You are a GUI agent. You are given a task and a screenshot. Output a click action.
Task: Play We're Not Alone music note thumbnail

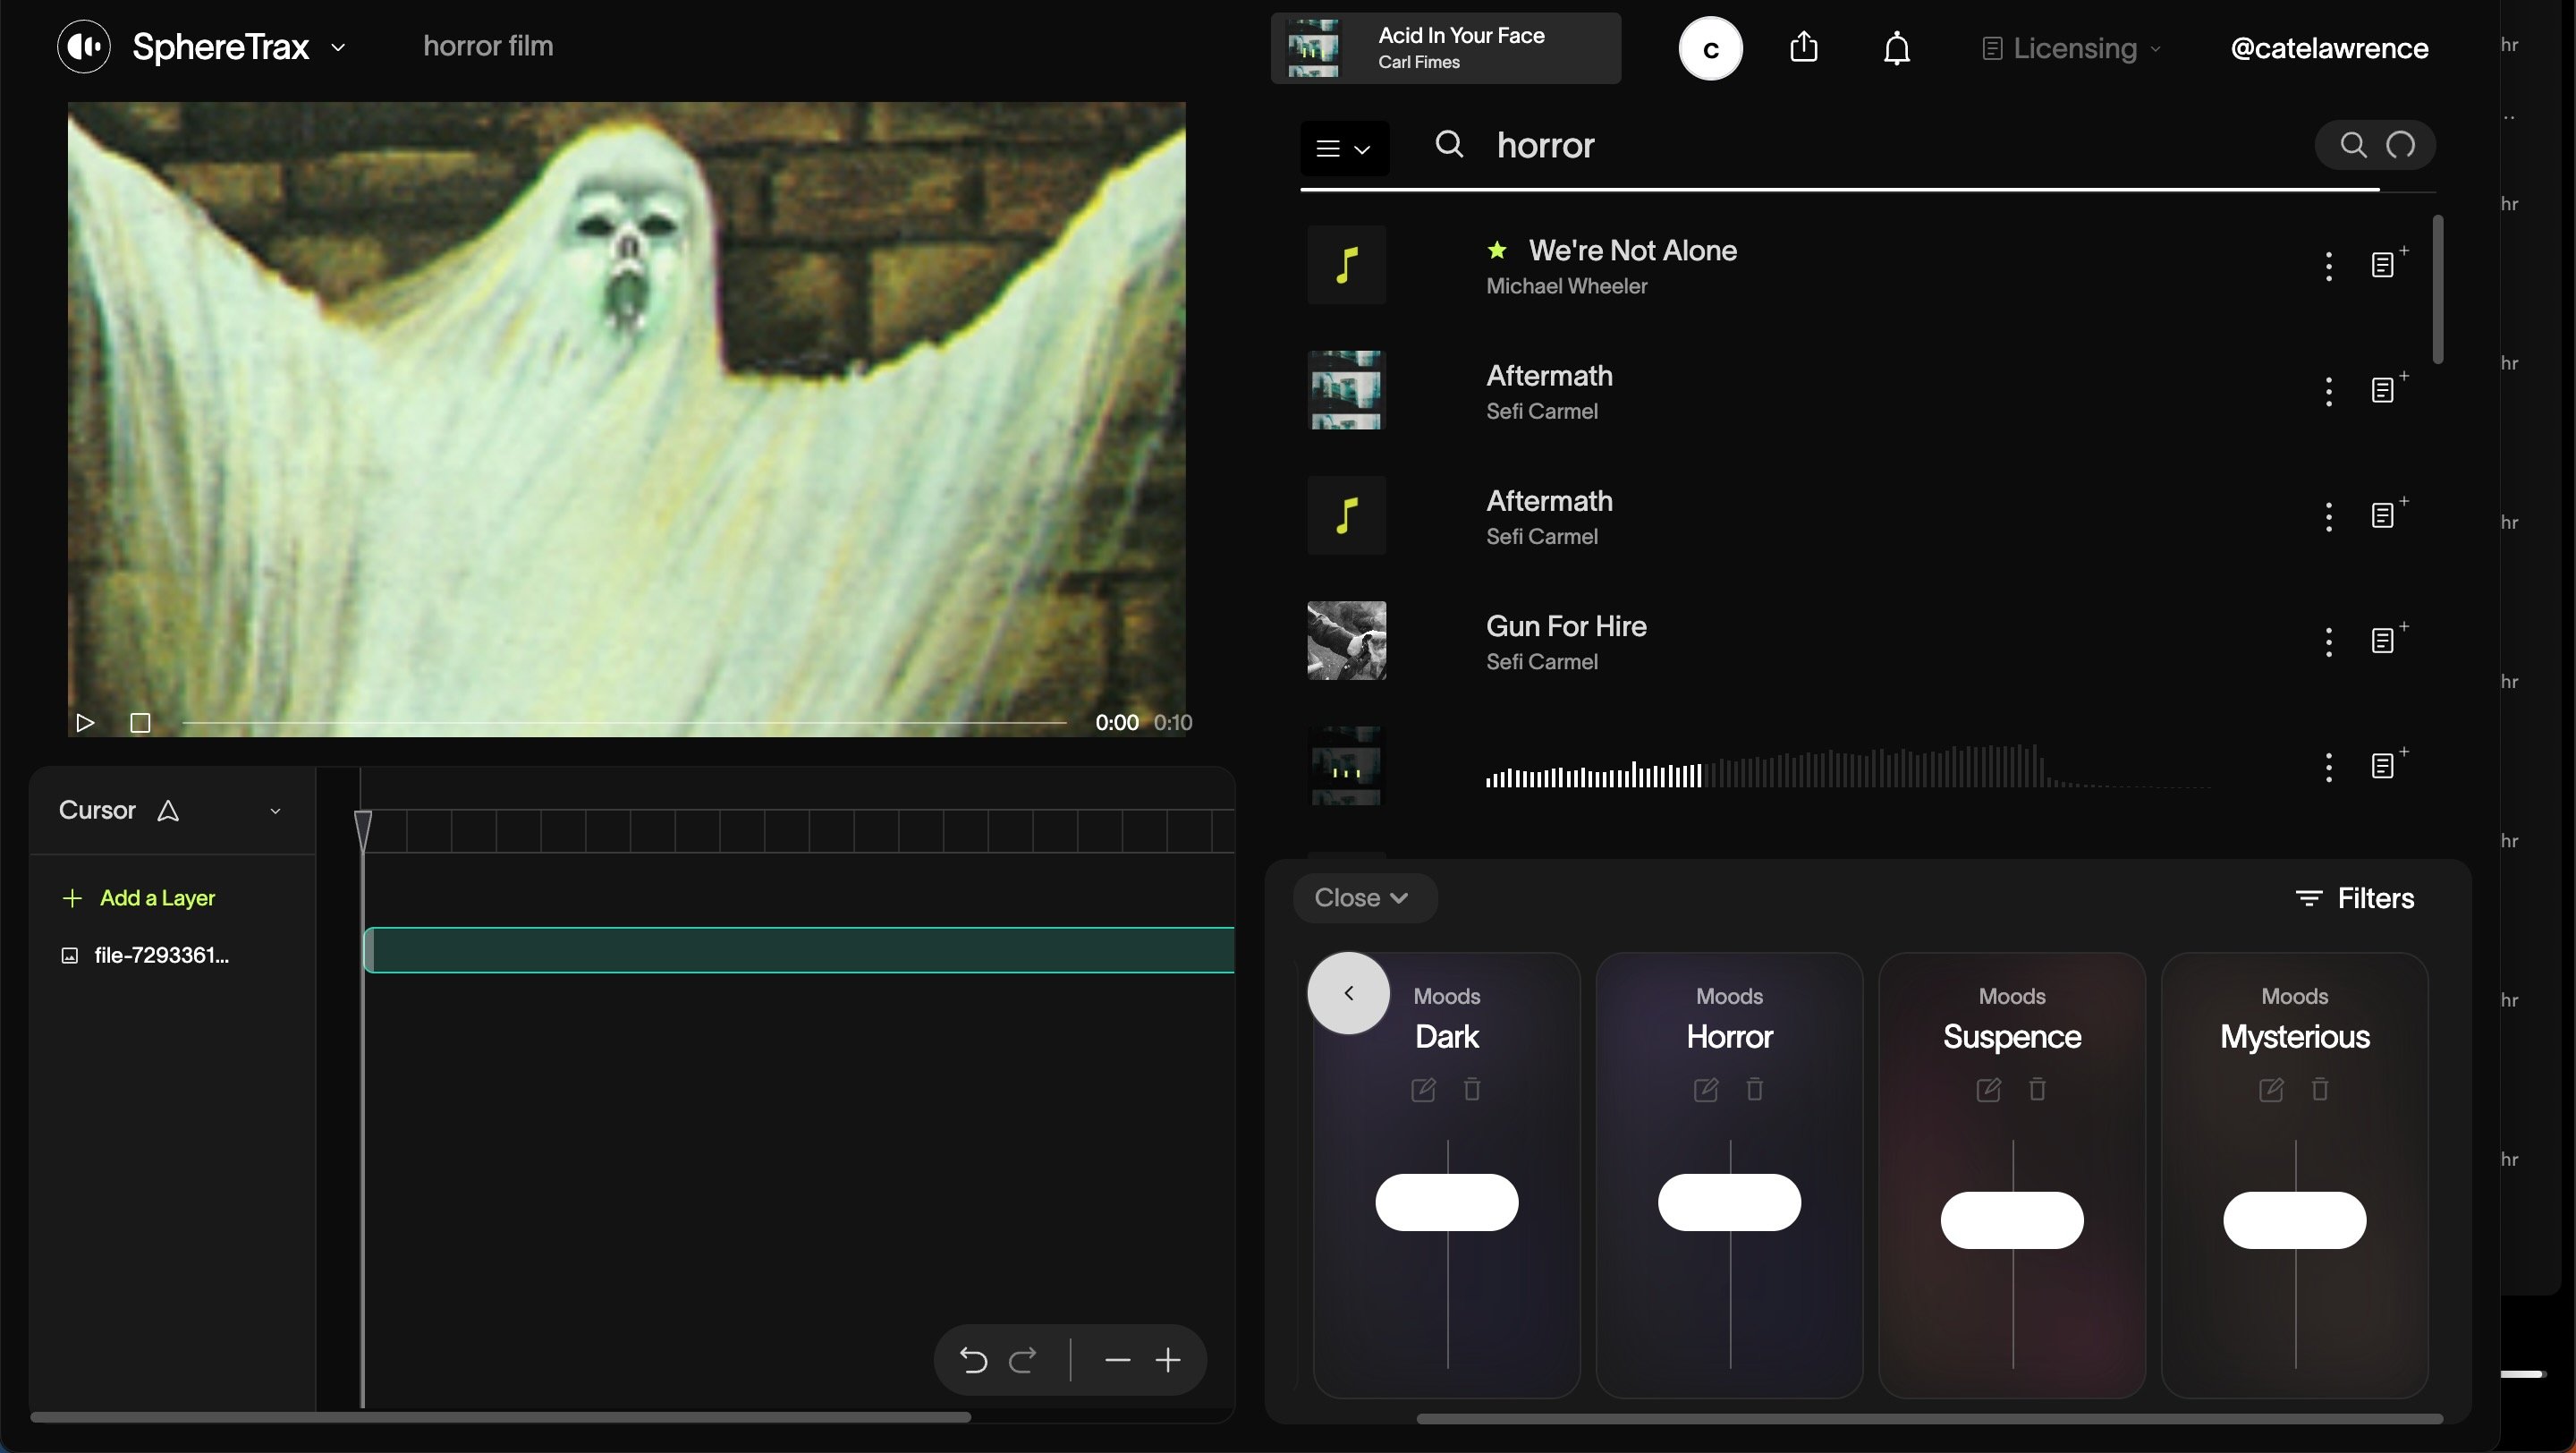[1346, 265]
